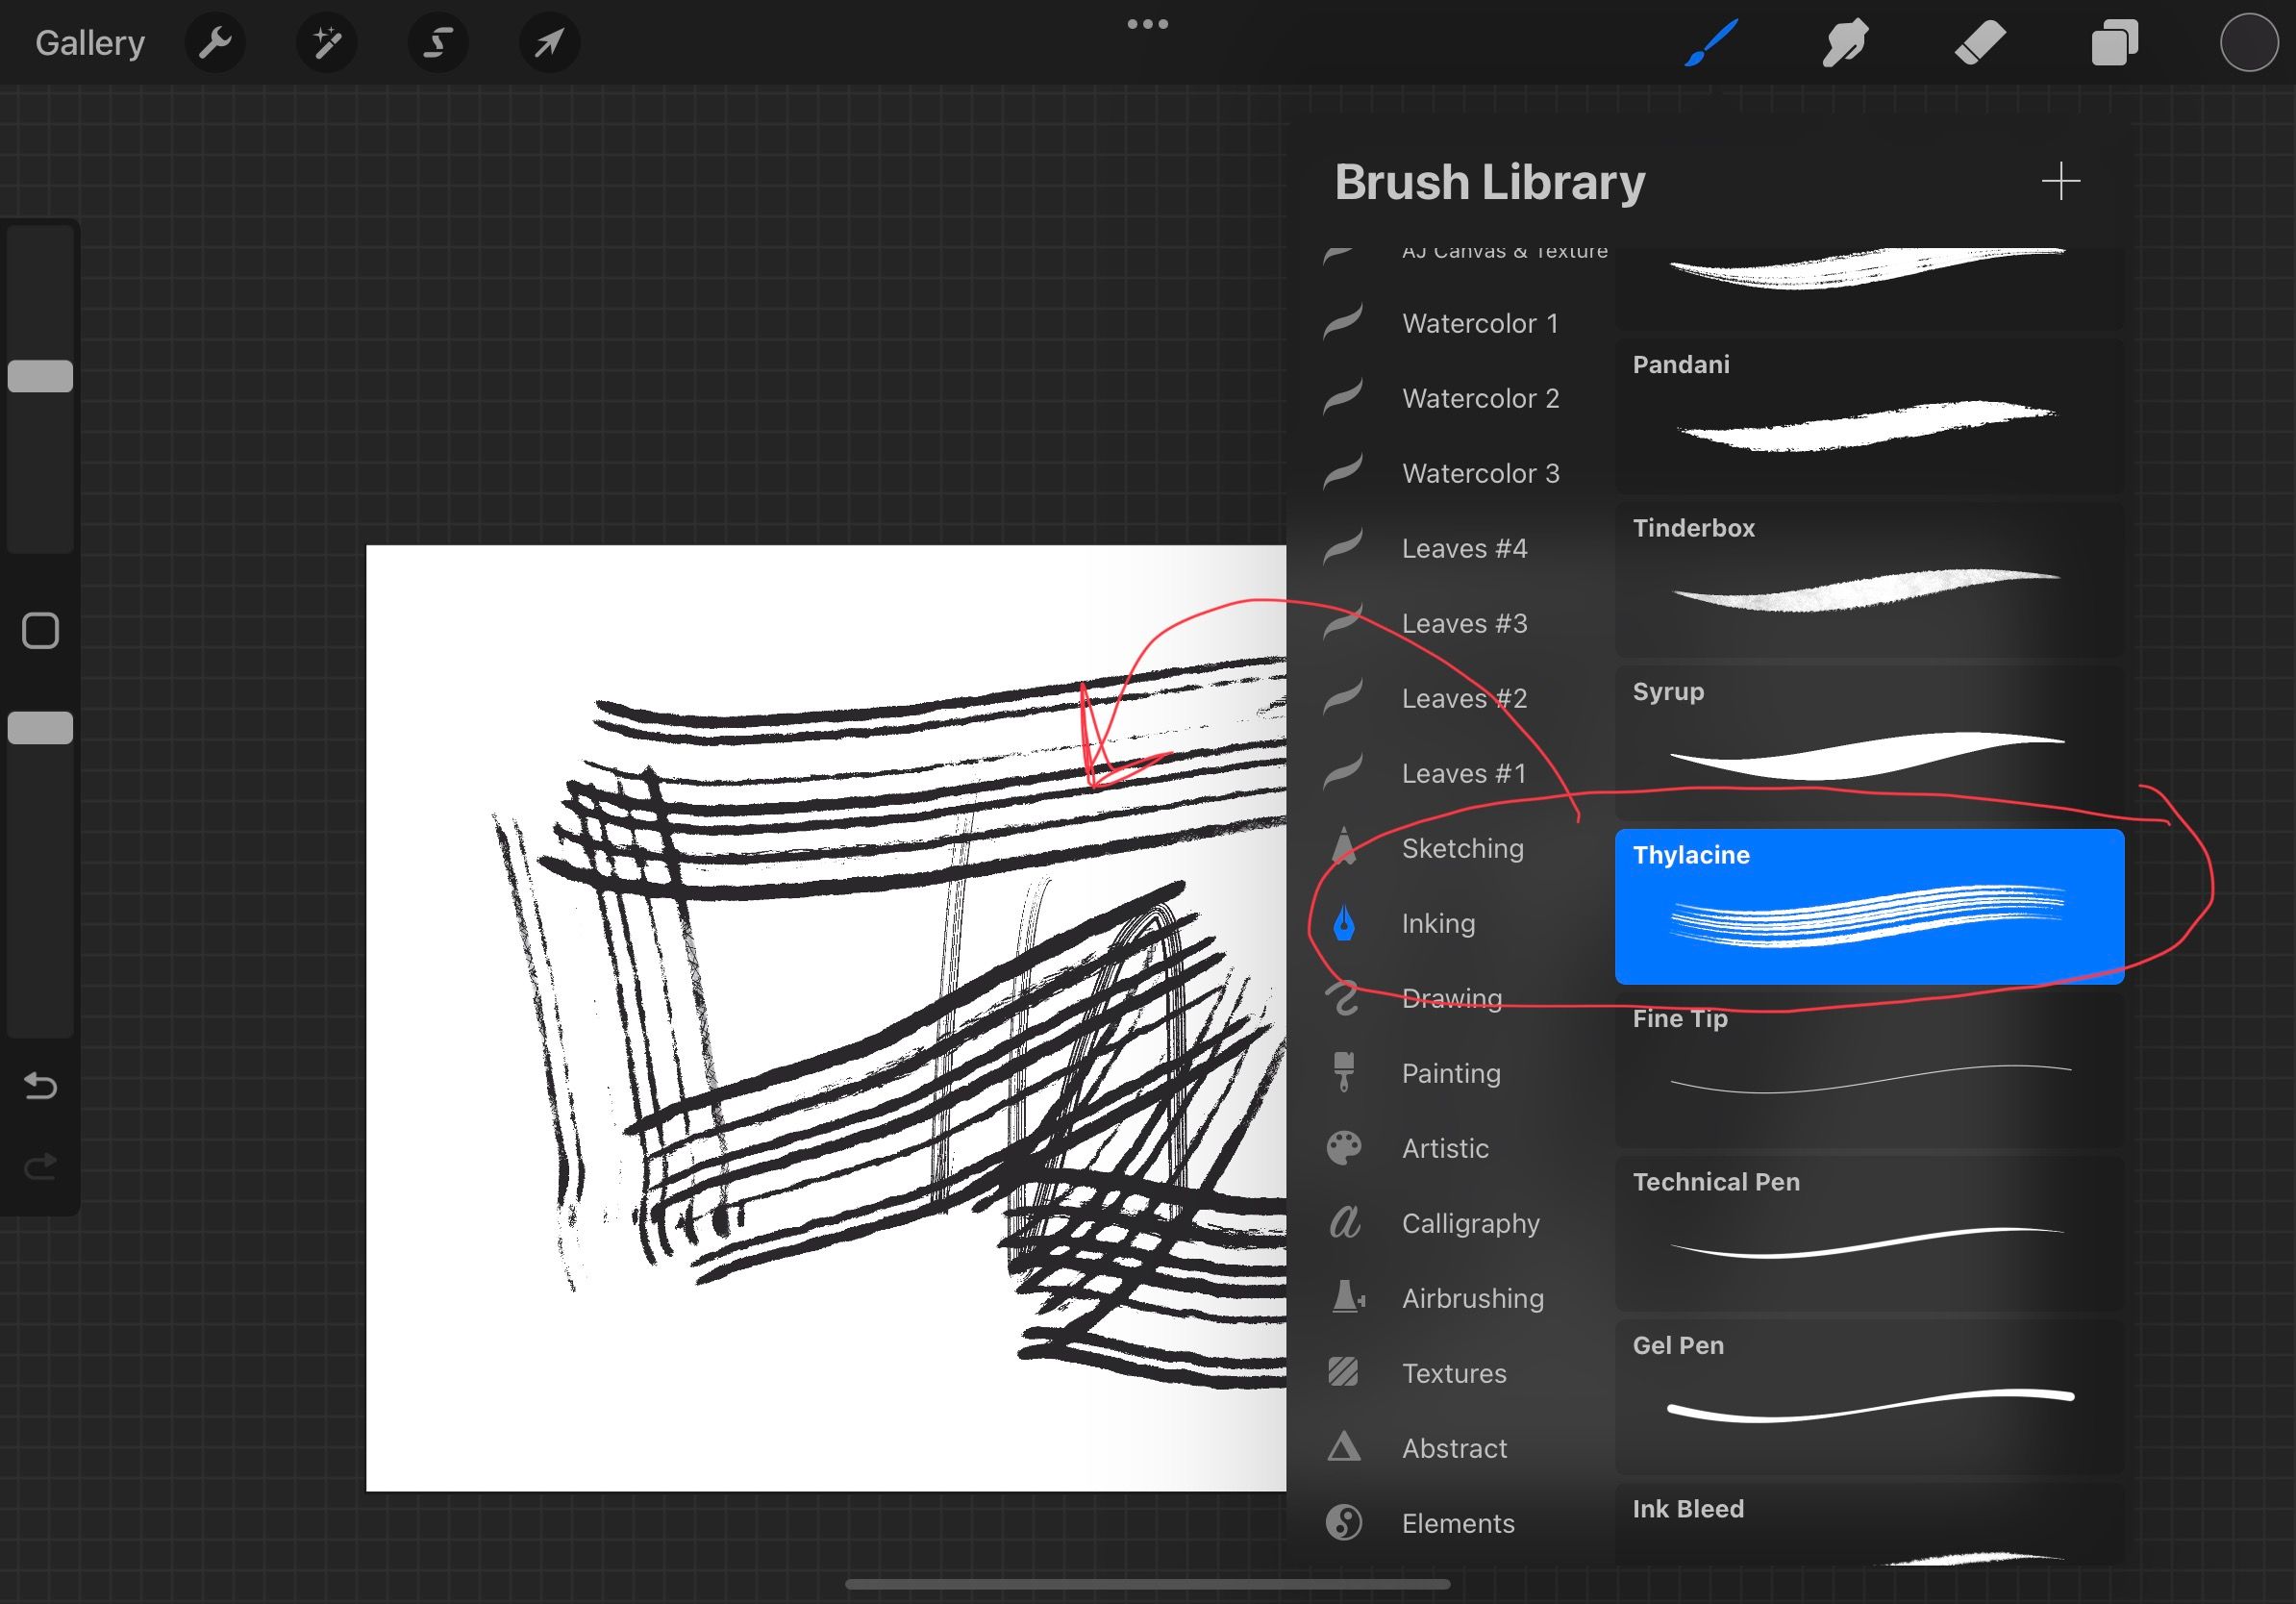Open the Adjustments magic wand menu
The image size is (2296, 1604).
pos(327,43)
